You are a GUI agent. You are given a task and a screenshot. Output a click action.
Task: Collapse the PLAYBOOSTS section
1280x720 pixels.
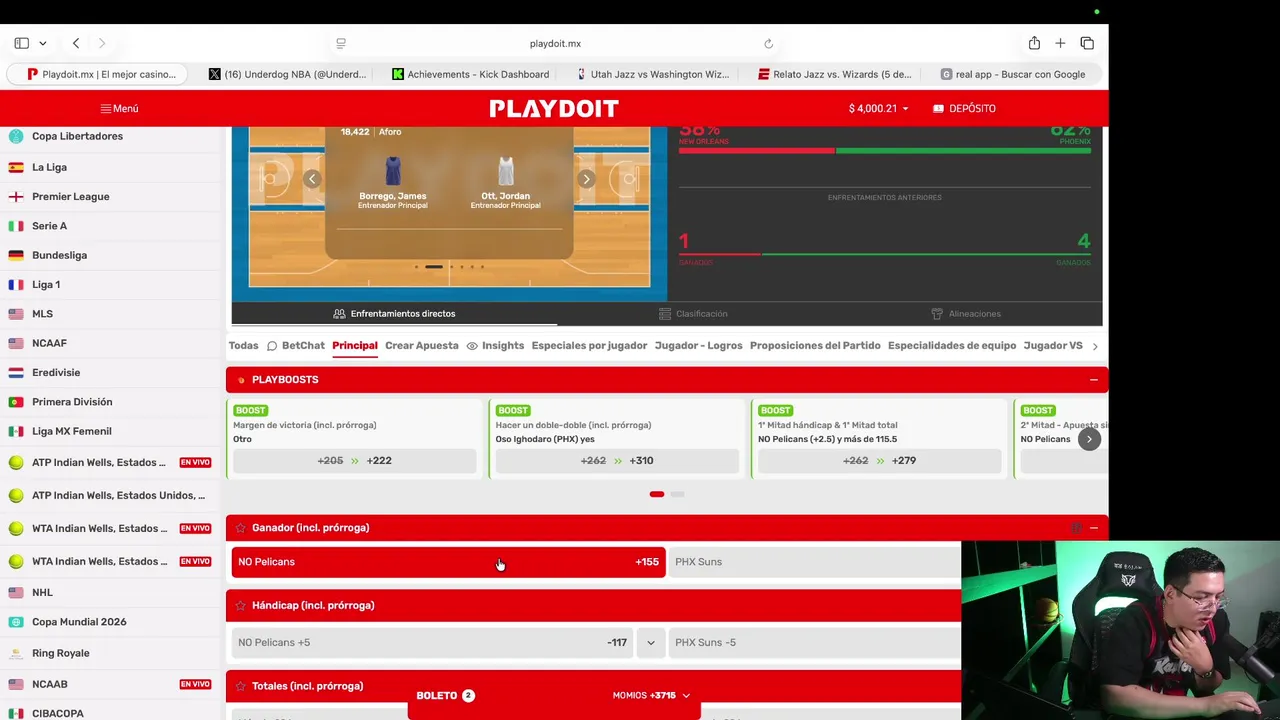click(x=1093, y=380)
